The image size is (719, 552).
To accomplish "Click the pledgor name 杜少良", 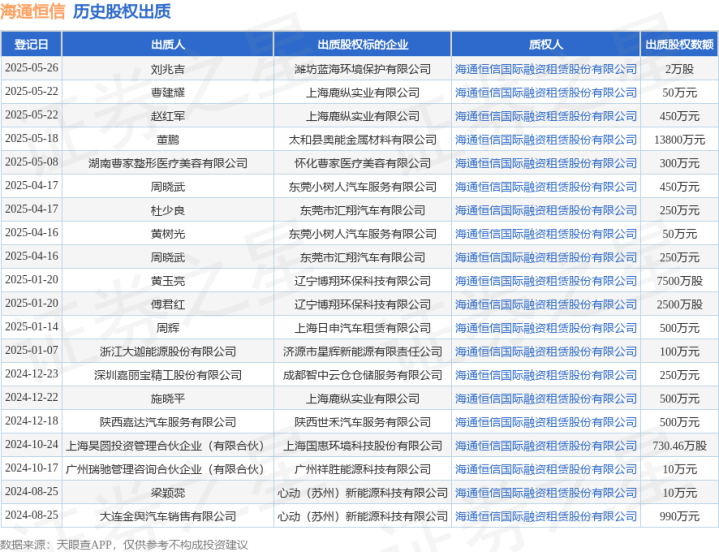I will (x=168, y=210).
